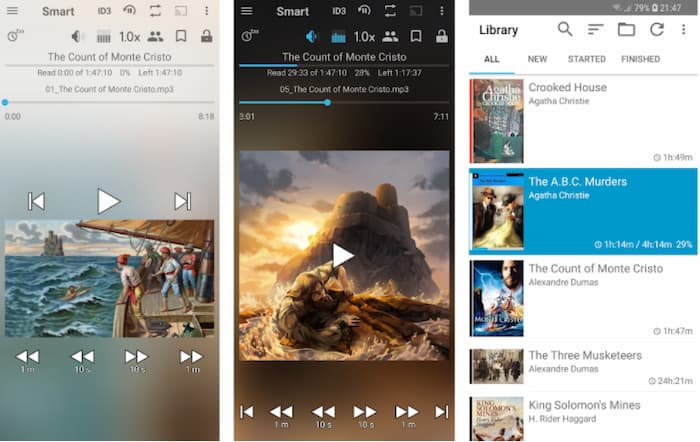The height and width of the screenshot is (442, 700).
Task: Open Library sort options
Action: coord(596,29)
